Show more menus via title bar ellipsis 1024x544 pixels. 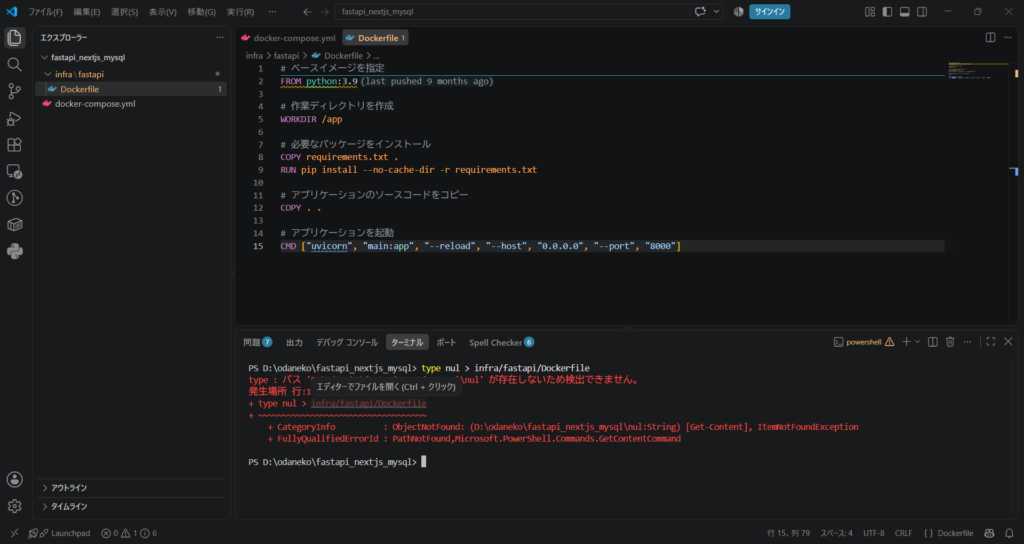click(x=272, y=12)
